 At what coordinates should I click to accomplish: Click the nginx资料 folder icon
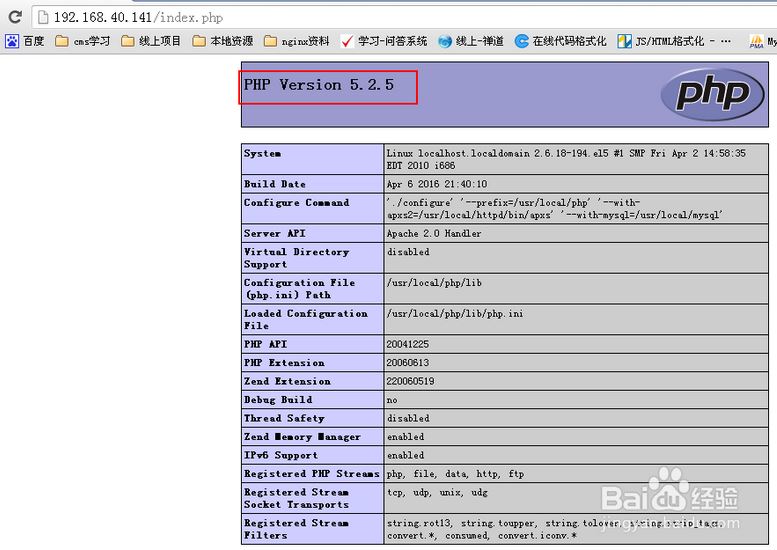(270, 41)
